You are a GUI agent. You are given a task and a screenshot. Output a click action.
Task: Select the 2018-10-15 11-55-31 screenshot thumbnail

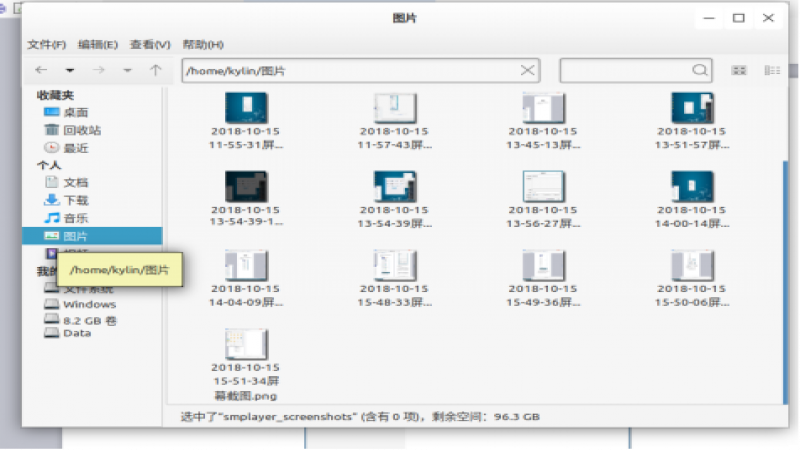(x=246, y=108)
